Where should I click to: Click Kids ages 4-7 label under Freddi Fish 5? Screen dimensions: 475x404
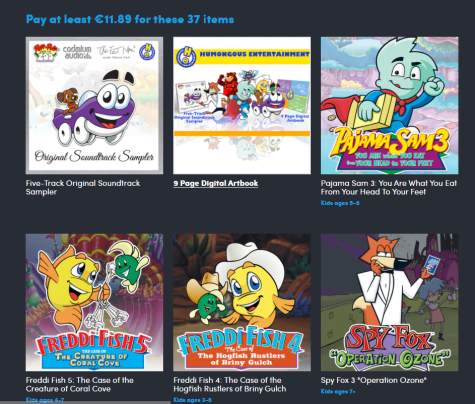tap(45, 400)
